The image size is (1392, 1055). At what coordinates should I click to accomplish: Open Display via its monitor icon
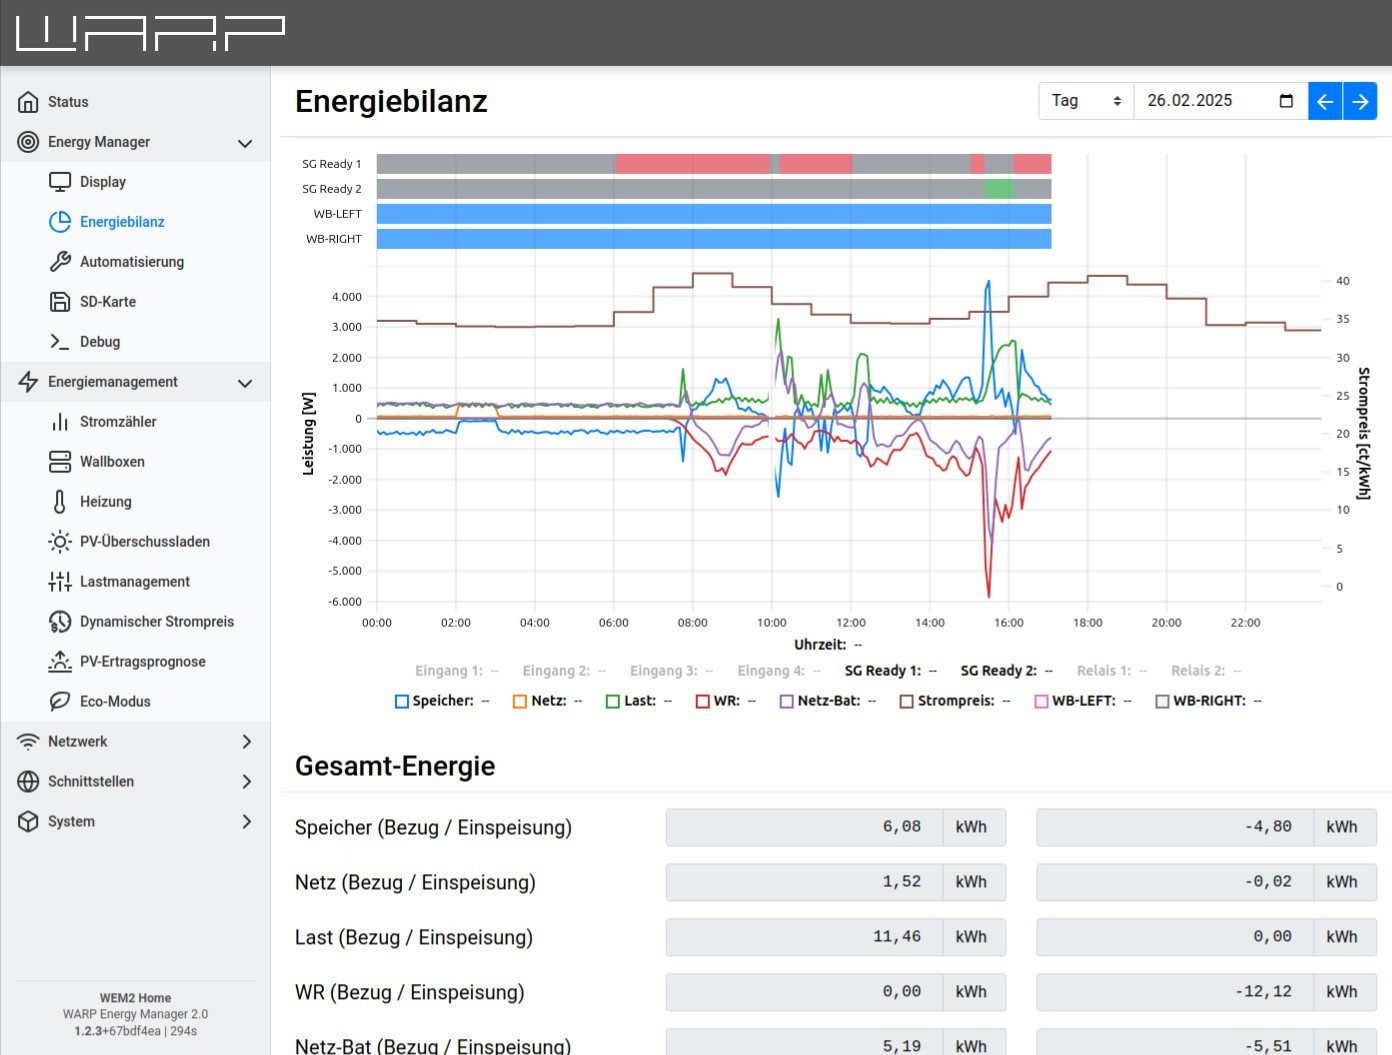tap(60, 182)
